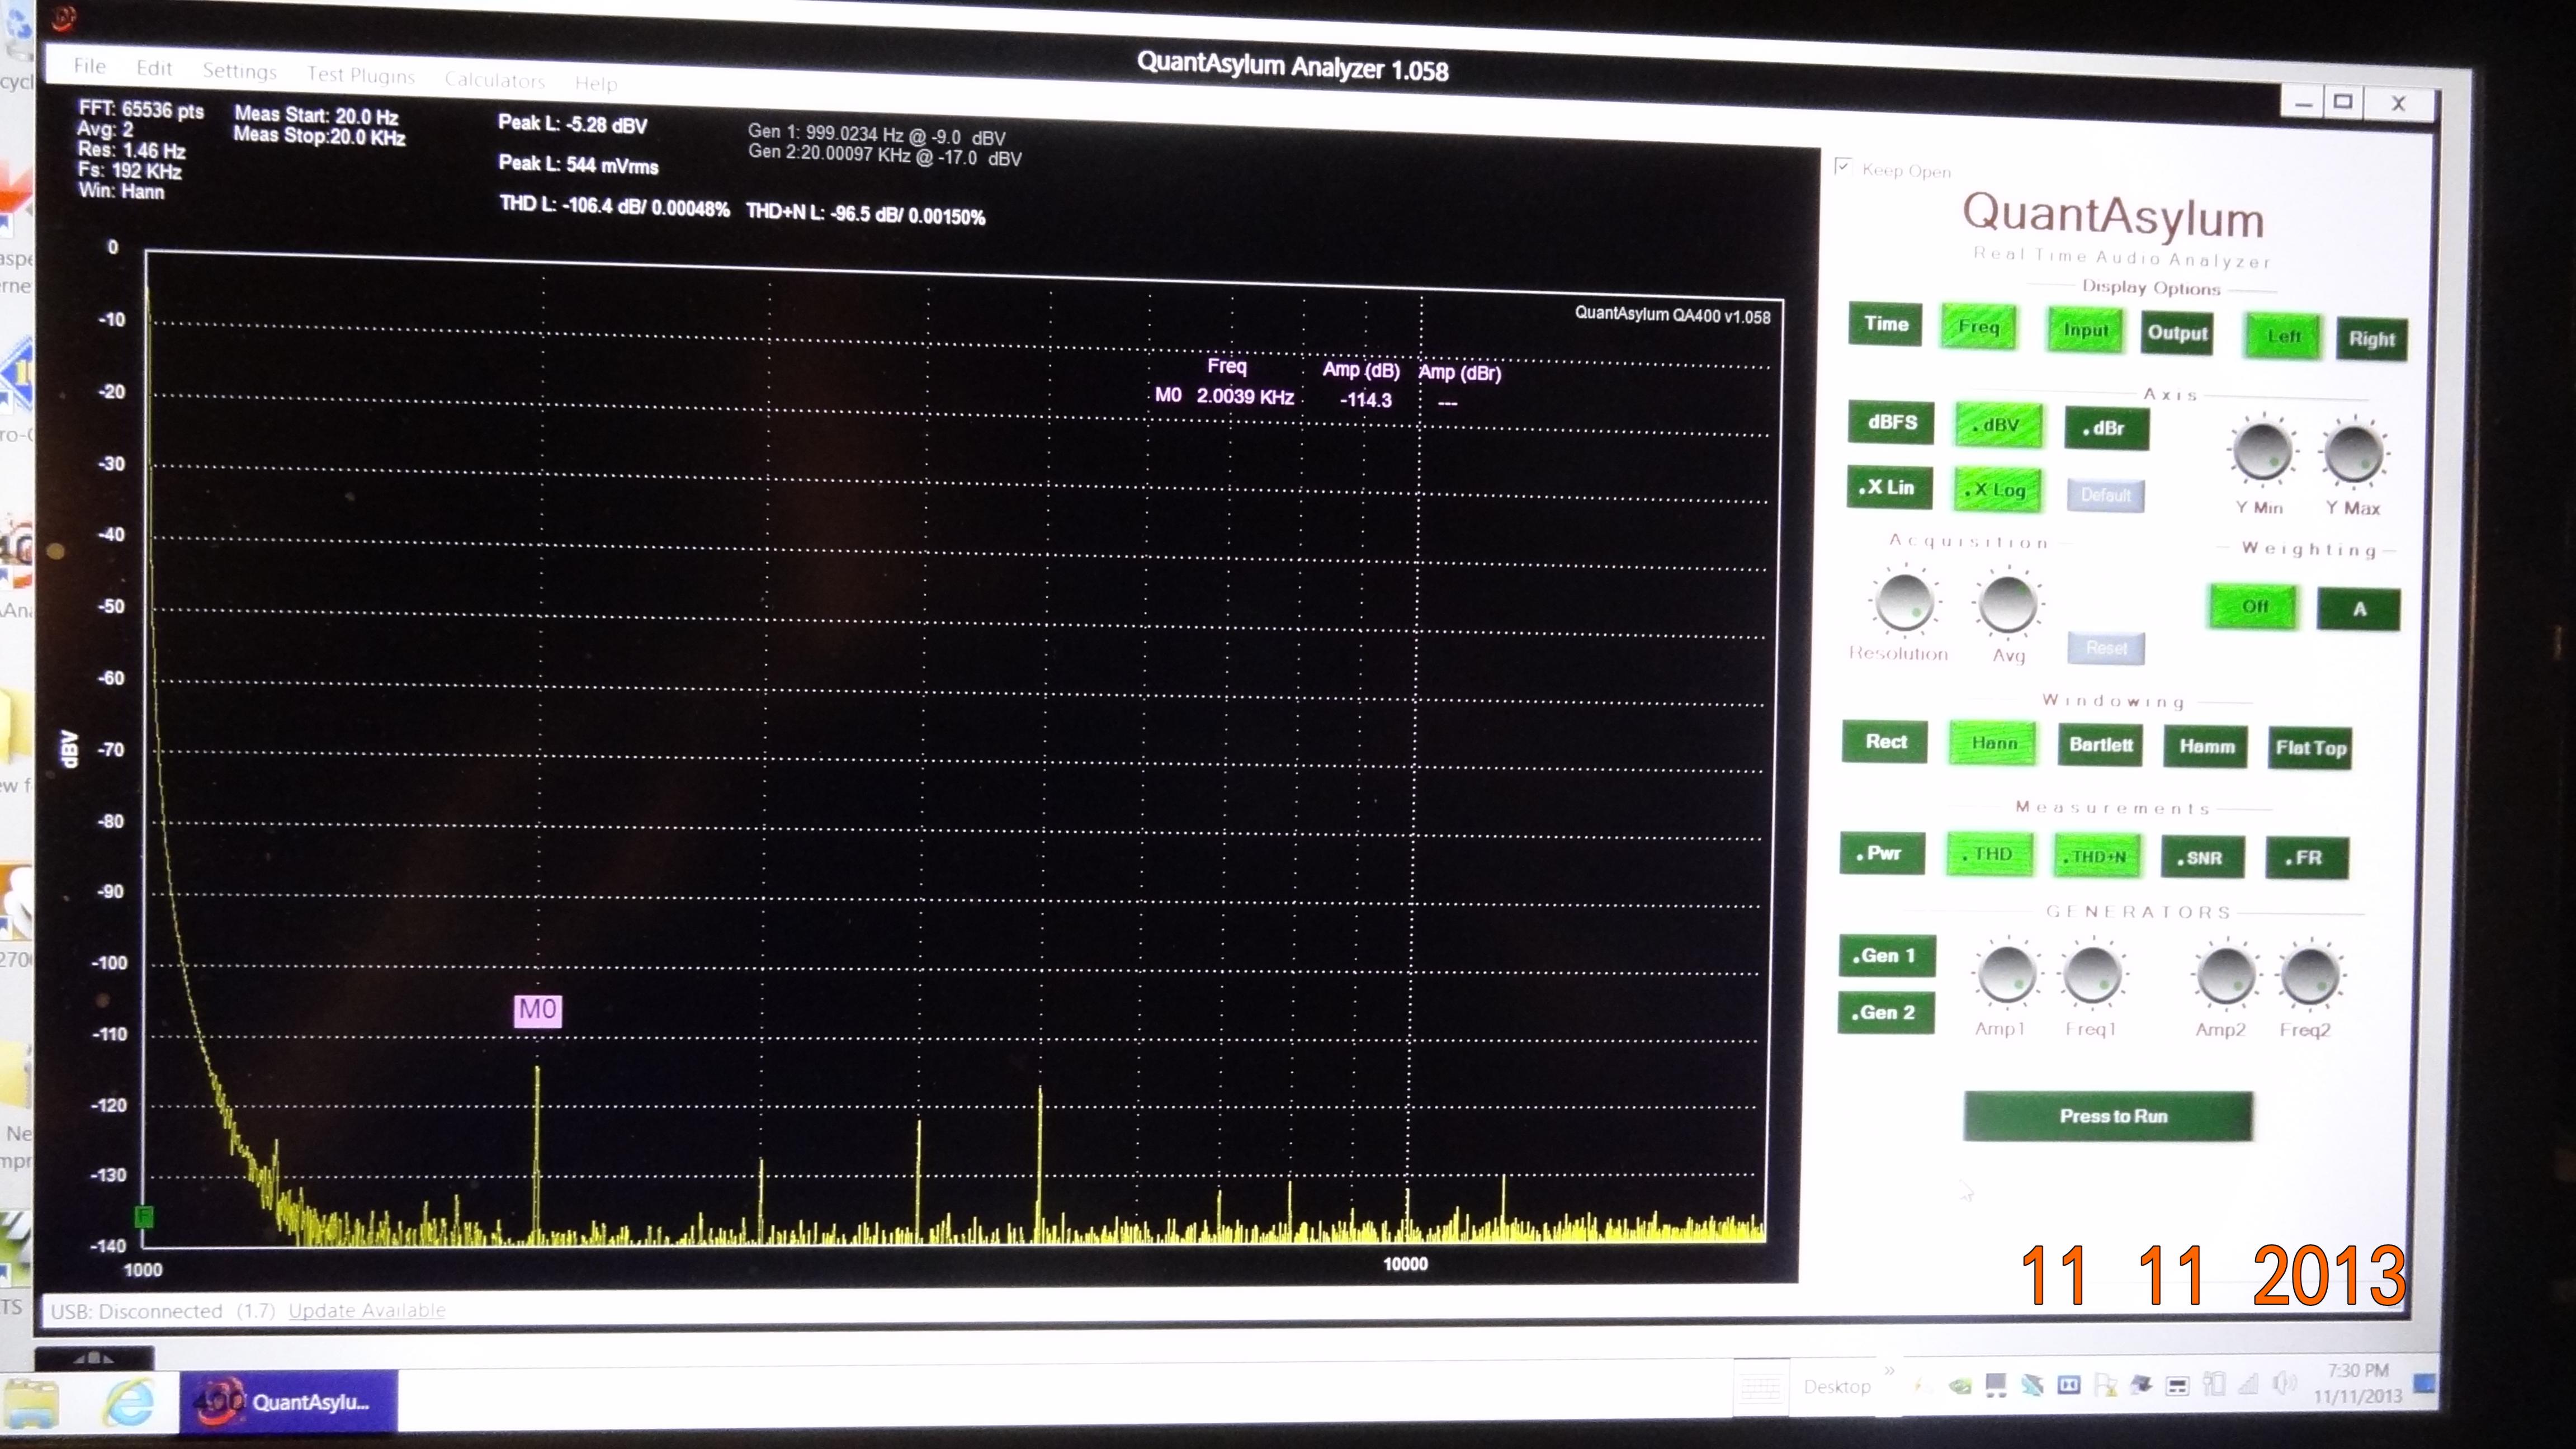Screen dimensions: 2576x1449
Task: Click the green marker on the Y axis
Action: 144,1217
